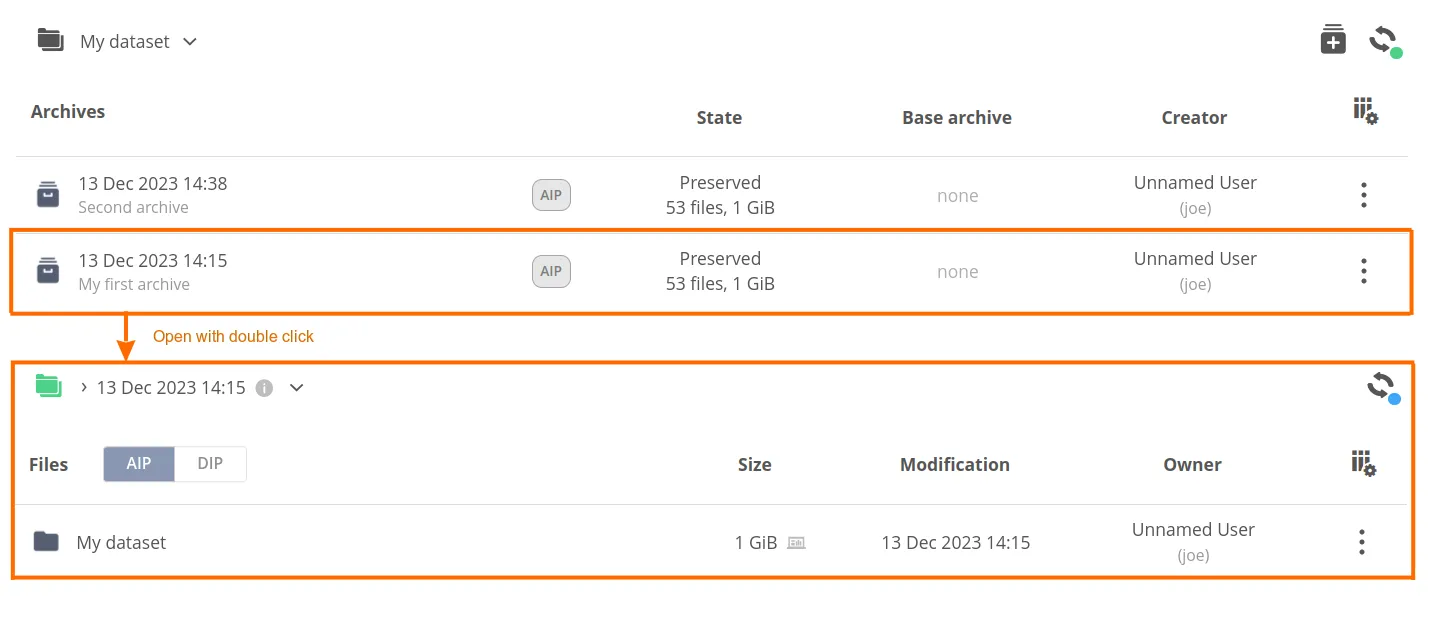The width and height of the screenshot is (1441, 620).
Task: Open archives column configuration icon
Action: tap(1365, 112)
